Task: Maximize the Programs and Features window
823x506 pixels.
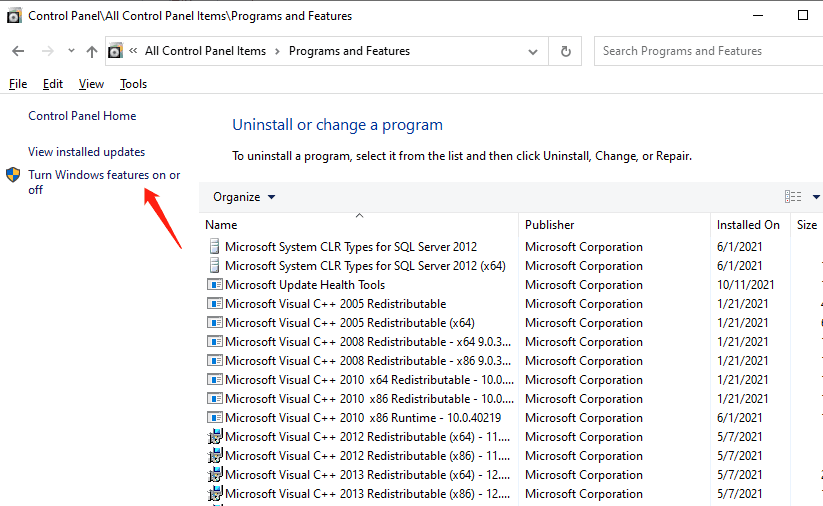Action: tap(803, 15)
